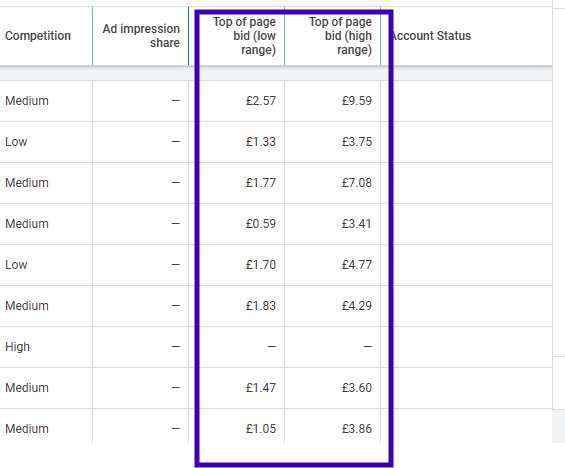
Task: Select the £0.59 low range bid cell
Action: point(261,224)
